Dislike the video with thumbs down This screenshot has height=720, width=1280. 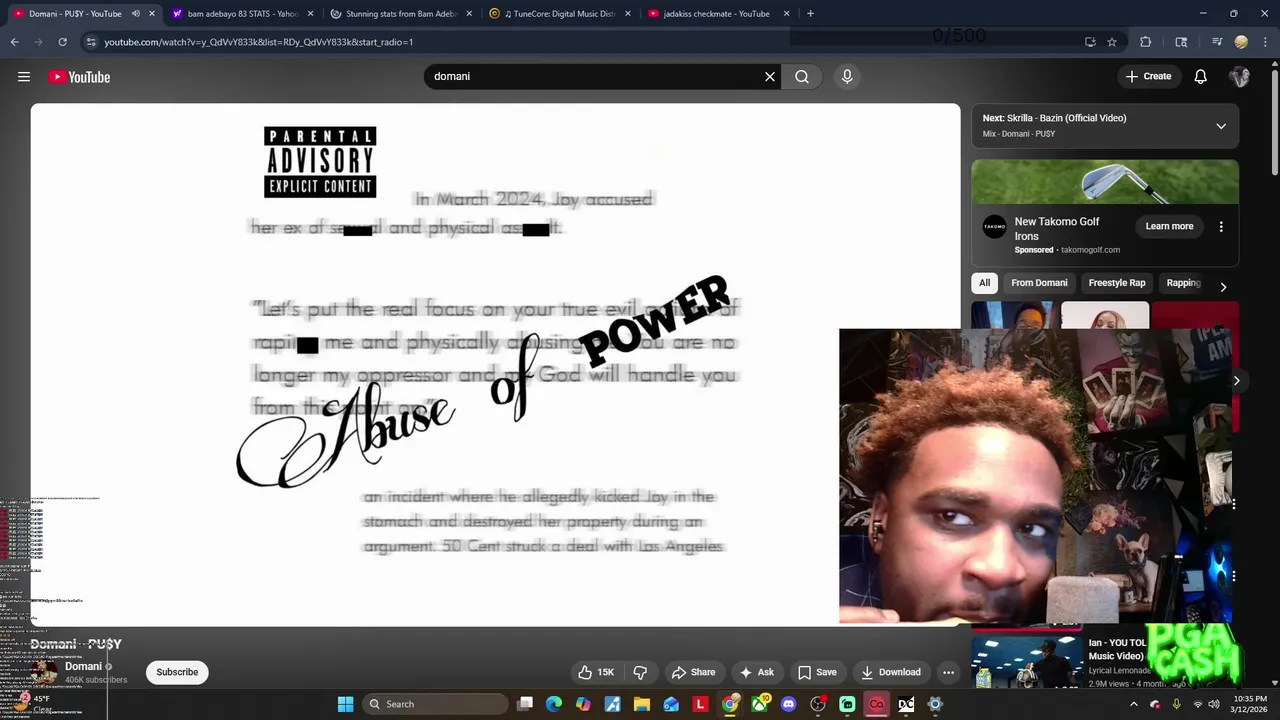(x=640, y=672)
